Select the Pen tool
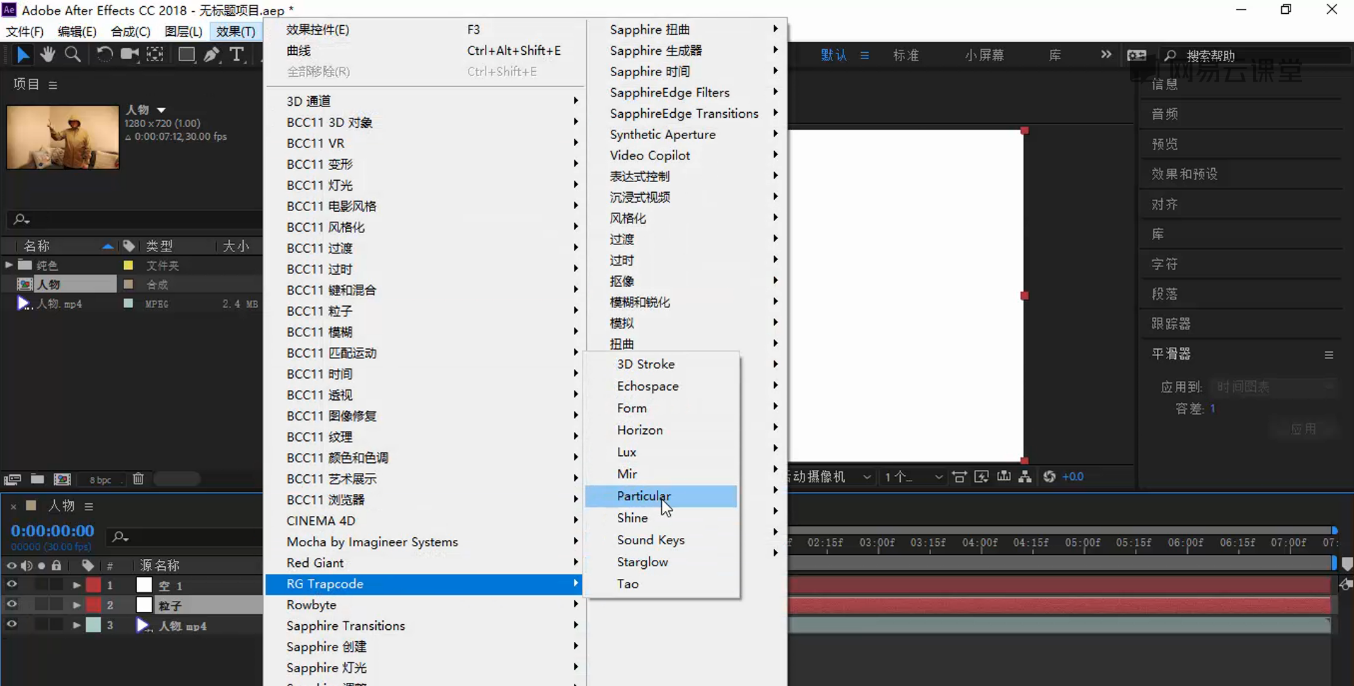The height and width of the screenshot is (686, 1354). (211, 54)
